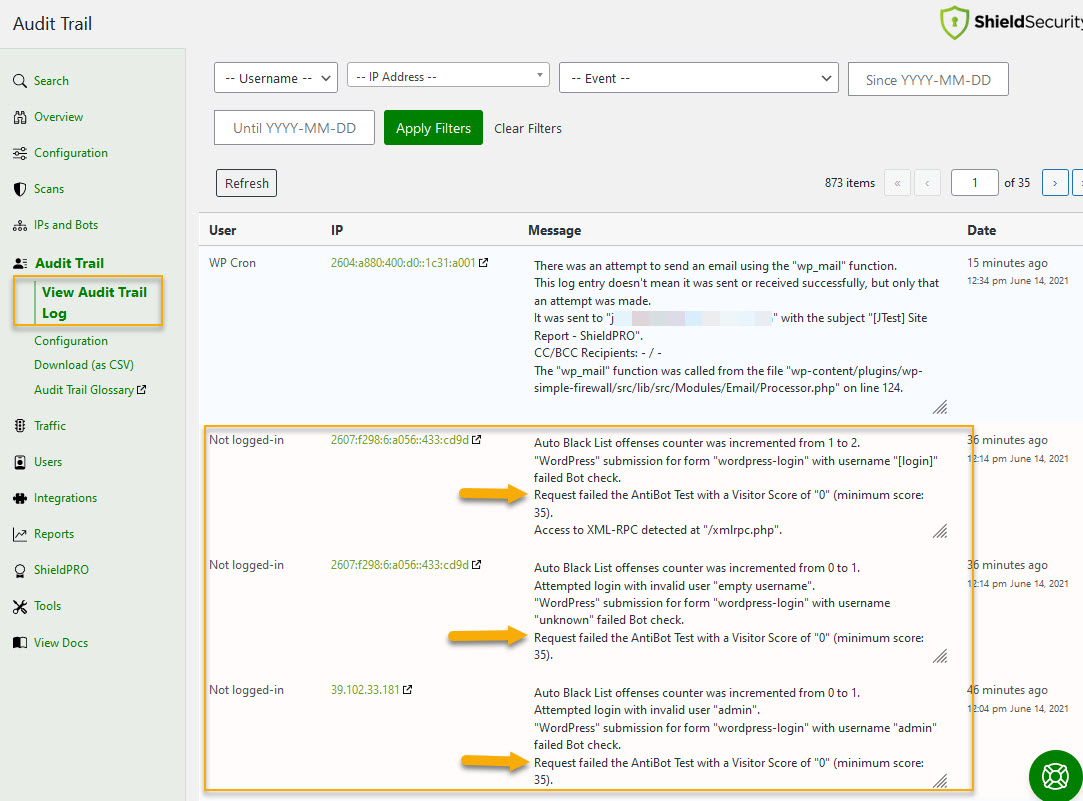Open the Tools sidebar item
Viewport: 1083px width, 801px height.
(x=48, y=606)
